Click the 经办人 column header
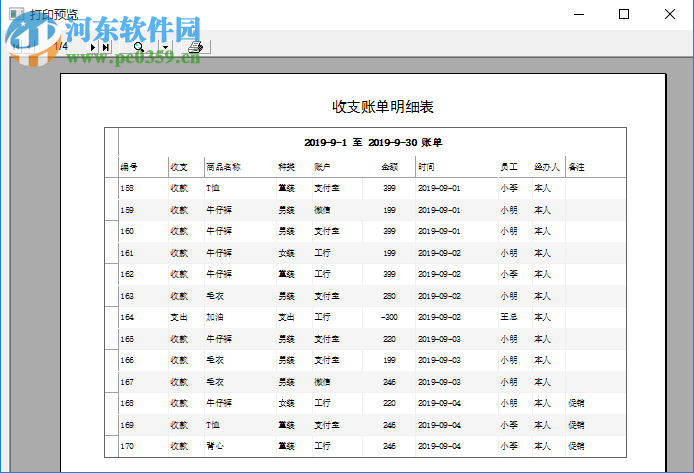The width and height of the screenshot is (694, 473). [547, 167]
